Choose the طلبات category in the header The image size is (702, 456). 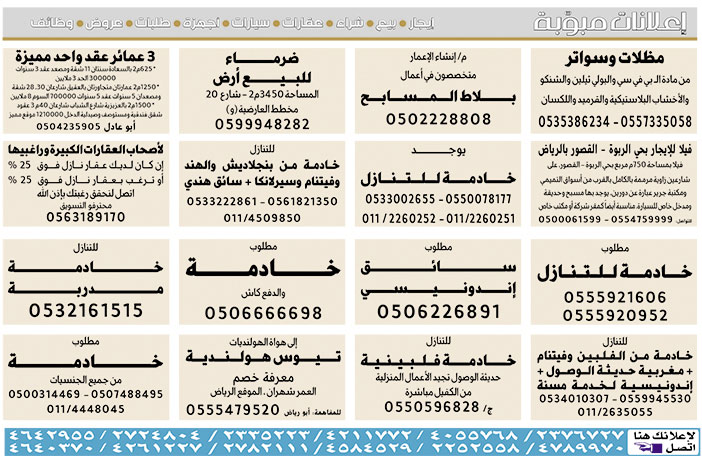(153, 23)
